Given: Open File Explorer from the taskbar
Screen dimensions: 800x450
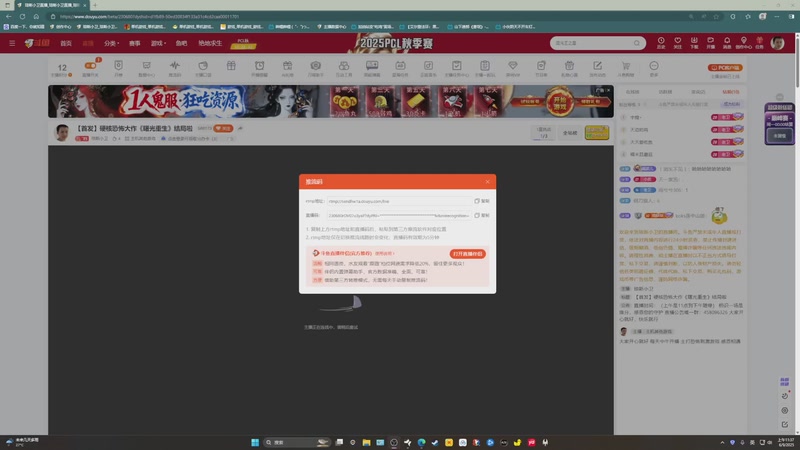Looking at the screenshot, I should point(366,442).
